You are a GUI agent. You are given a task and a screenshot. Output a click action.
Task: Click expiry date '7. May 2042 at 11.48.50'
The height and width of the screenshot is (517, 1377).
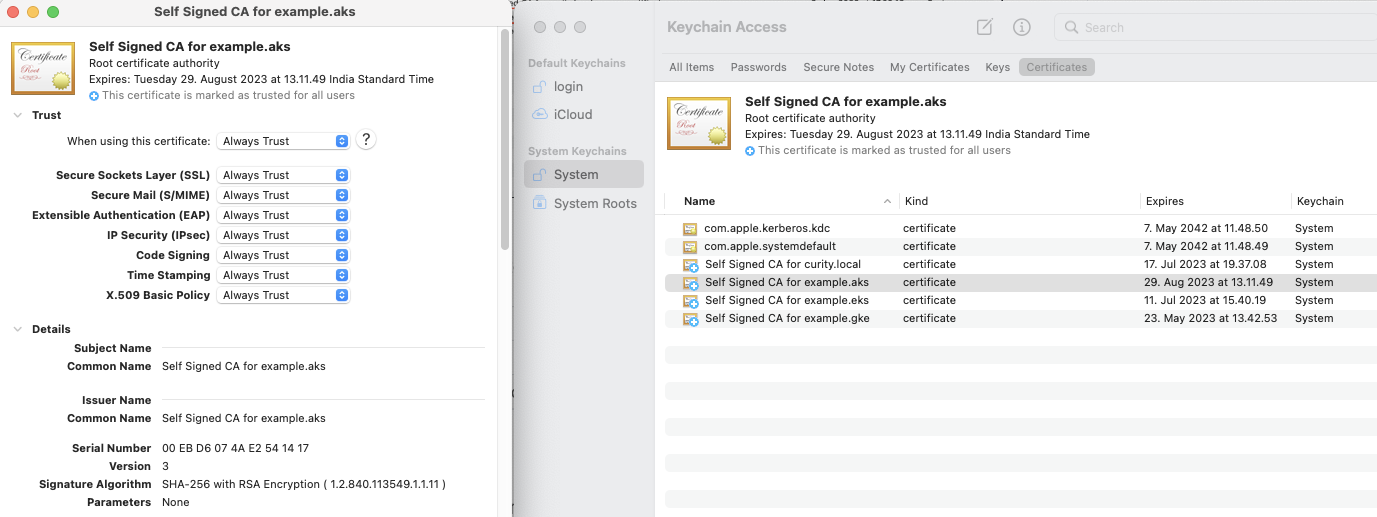tap(1205, 229)
